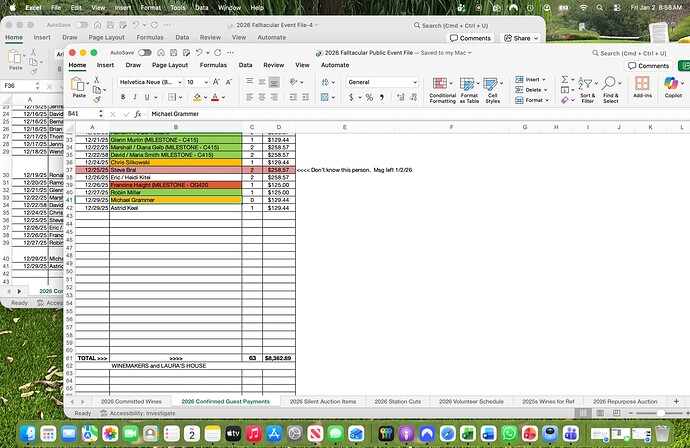Click Format cells button in ribbon

click(x=532, y=100)
